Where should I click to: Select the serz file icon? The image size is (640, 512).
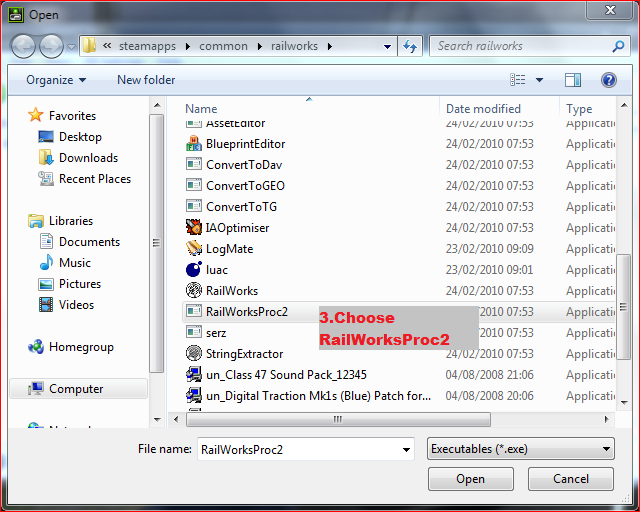coord(194,332)
